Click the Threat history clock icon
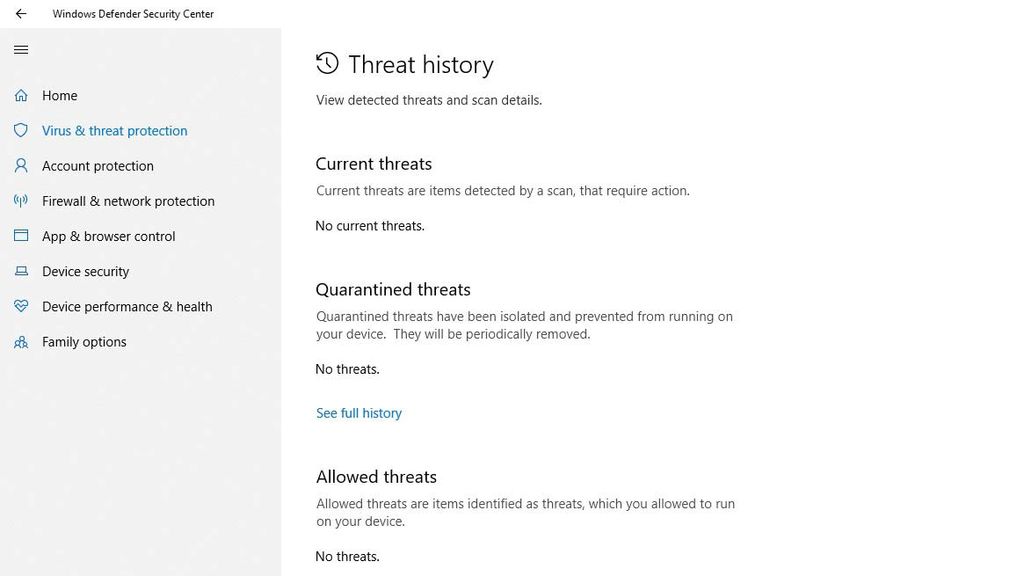 pyautogui.click(x=326, y=63)
